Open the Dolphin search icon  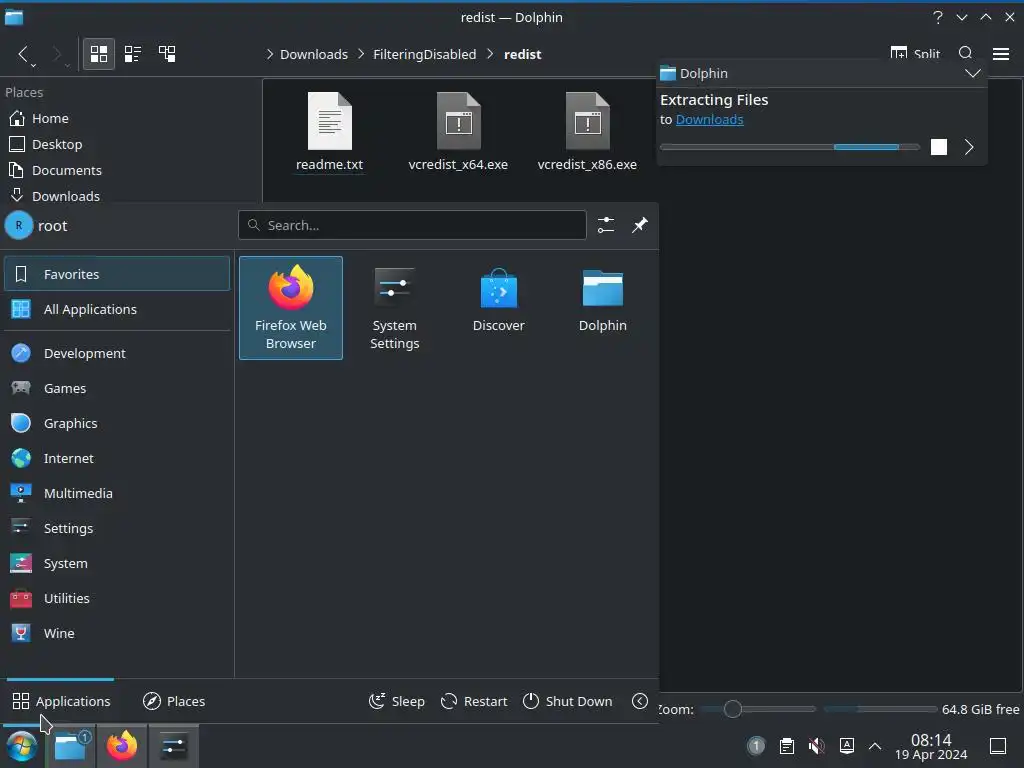966,54
